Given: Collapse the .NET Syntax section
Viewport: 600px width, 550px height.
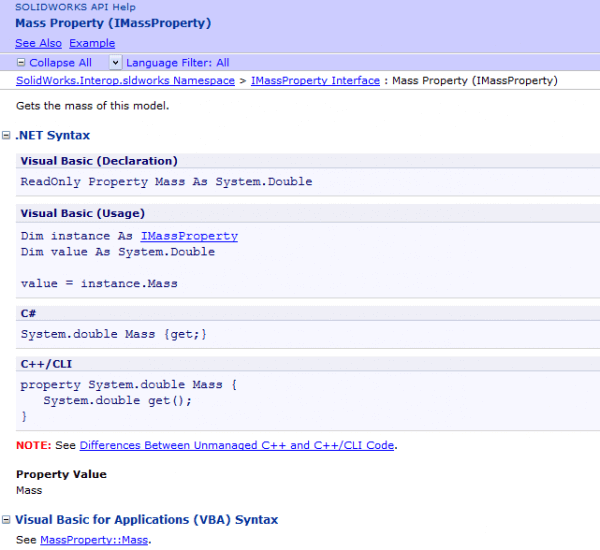Looking at the screenshot, I should [x=6, y=135].
